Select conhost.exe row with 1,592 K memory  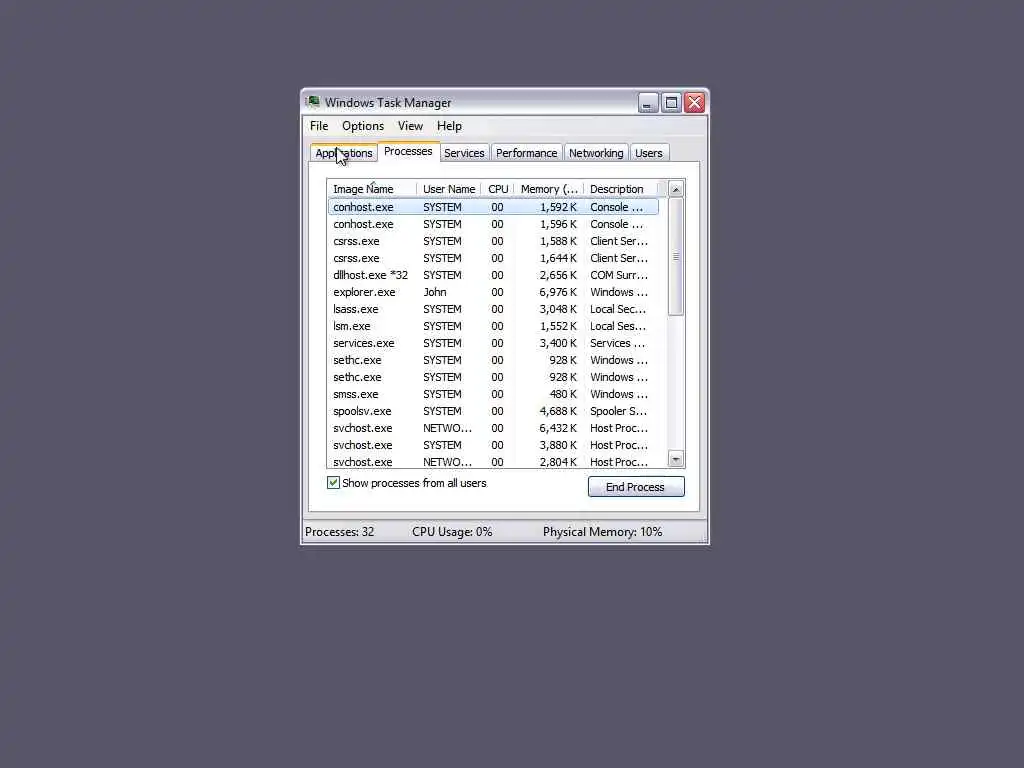(493, 207)
